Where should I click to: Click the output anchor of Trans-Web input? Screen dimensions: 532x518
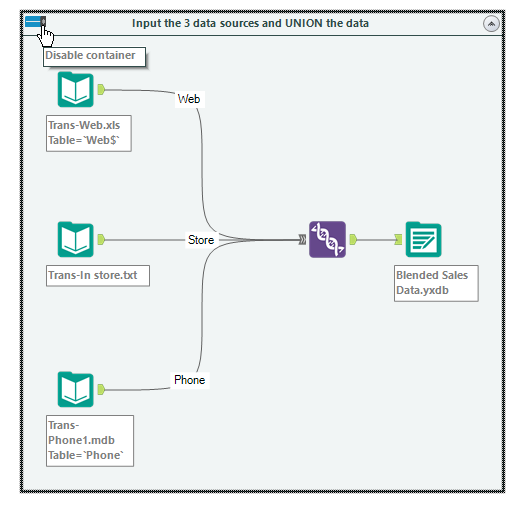101,90
